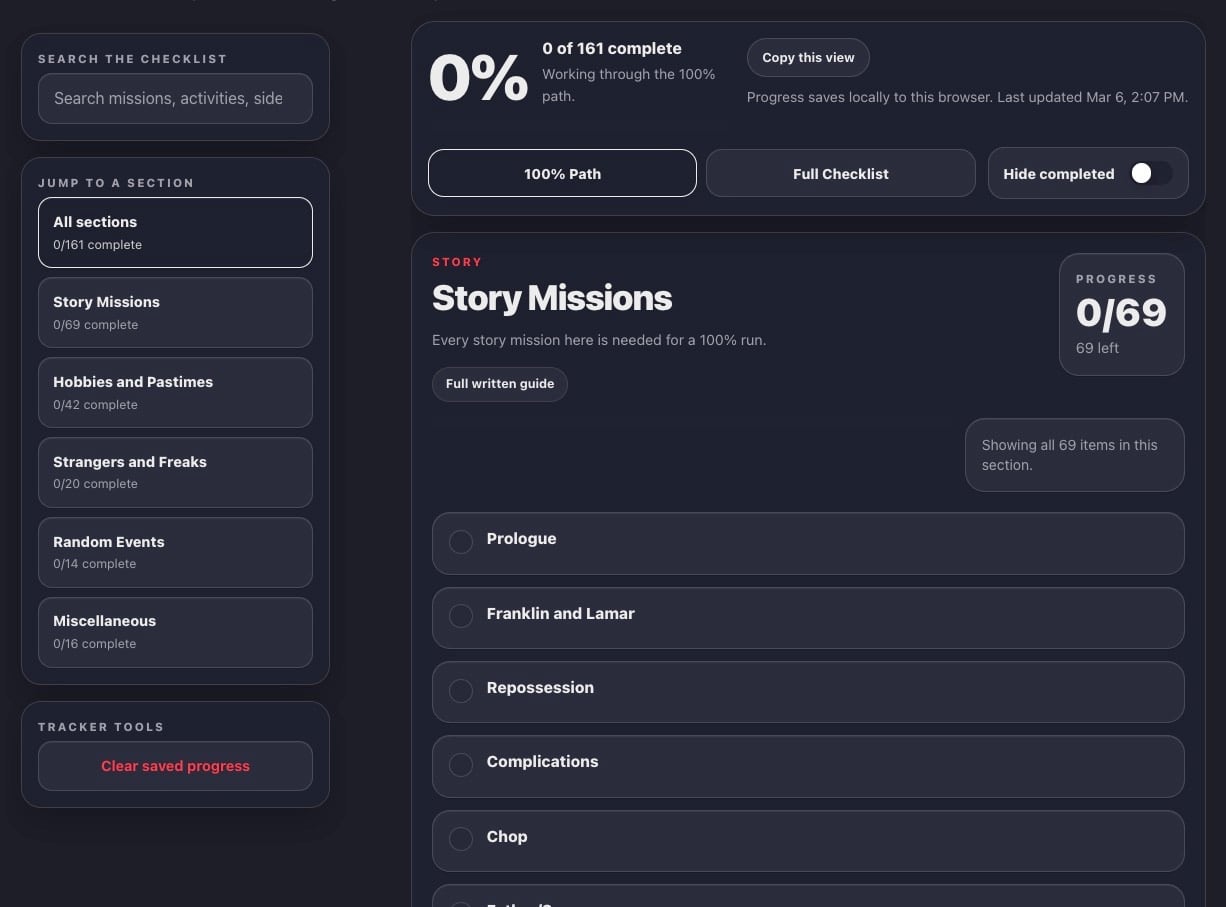This screenshot has height=907, width=1226.
Task: Click the checklist search field
Action: click(175, 99)
